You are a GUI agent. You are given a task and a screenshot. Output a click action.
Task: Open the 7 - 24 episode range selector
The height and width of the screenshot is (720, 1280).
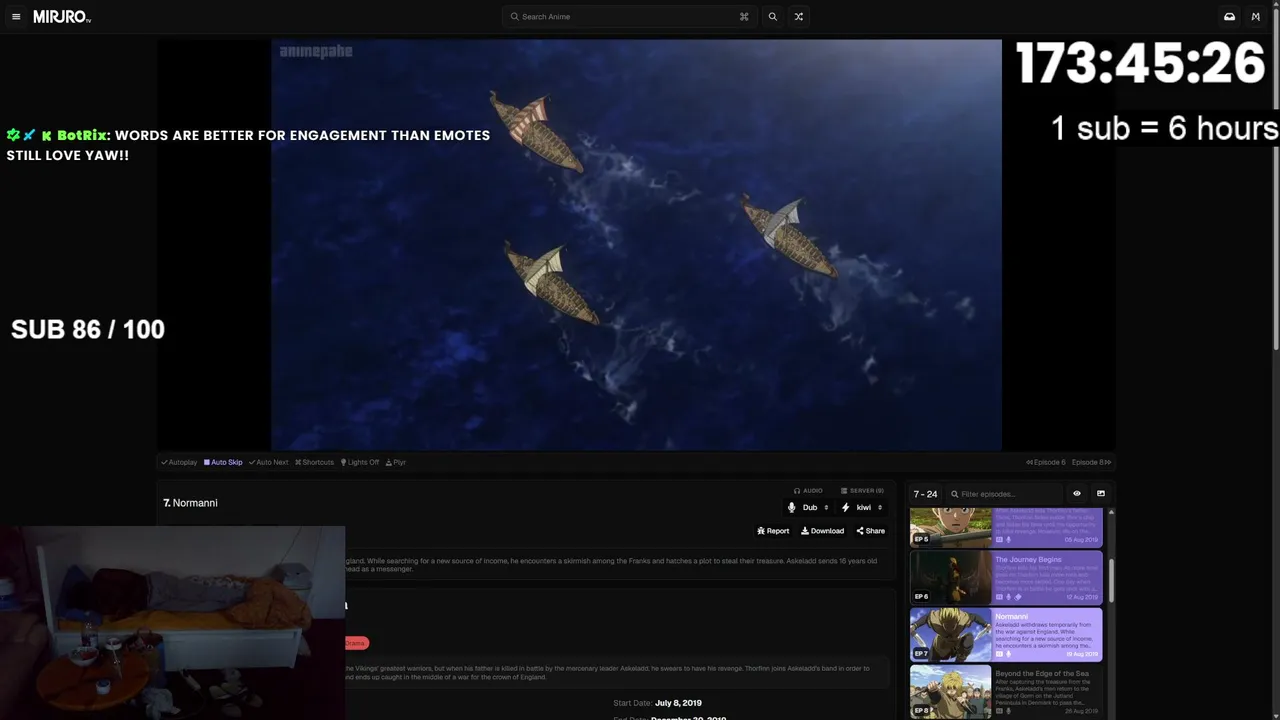(925, 494)
